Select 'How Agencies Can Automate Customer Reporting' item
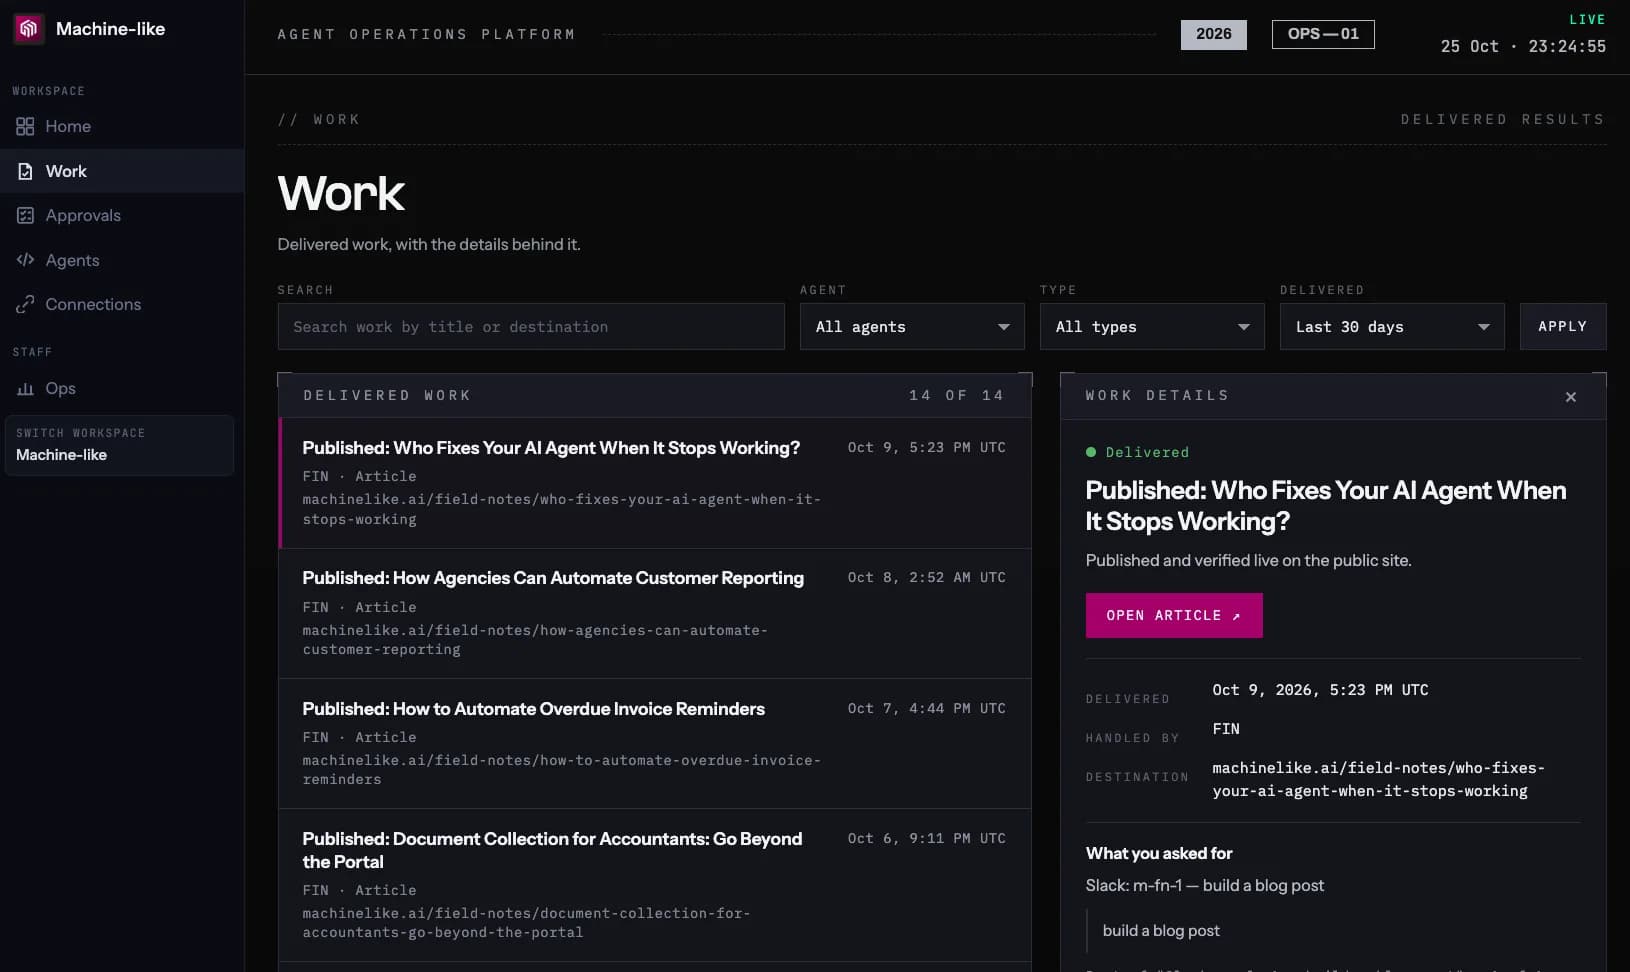 655,613
